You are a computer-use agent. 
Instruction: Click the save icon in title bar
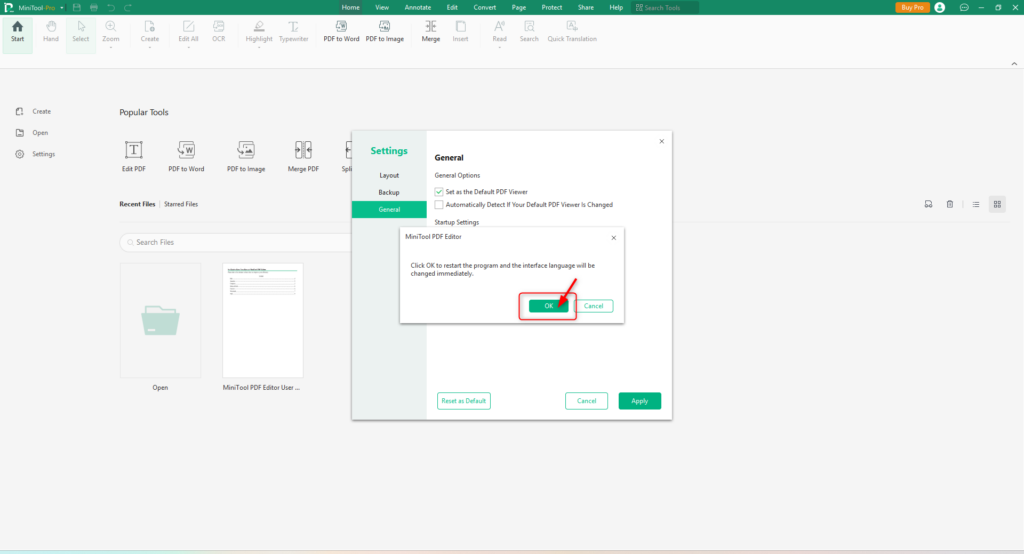click(x=76, y=7)
